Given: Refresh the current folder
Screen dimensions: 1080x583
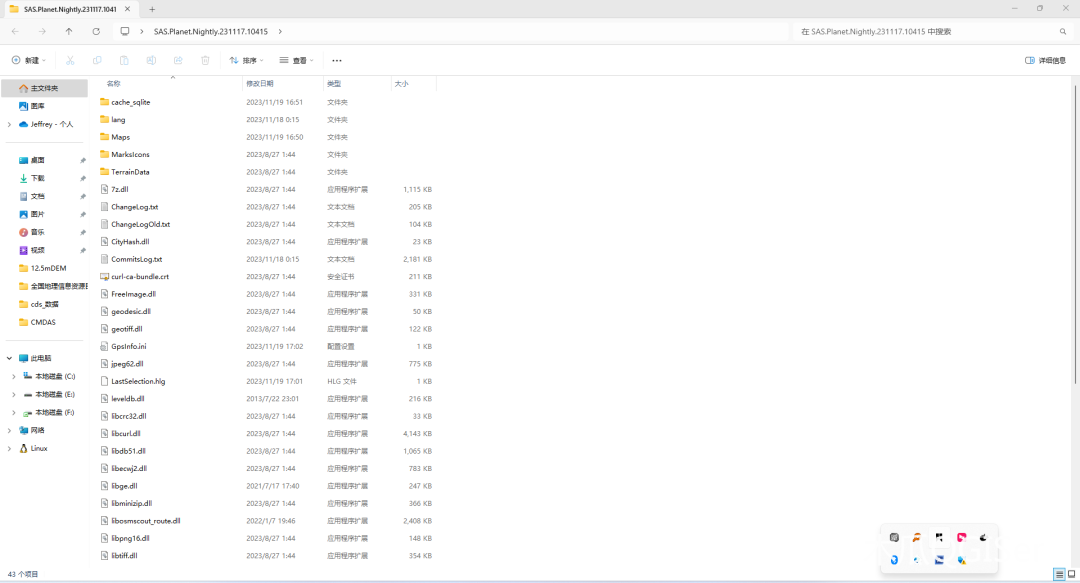Looking at the screenshot, I should coord(96,32).
